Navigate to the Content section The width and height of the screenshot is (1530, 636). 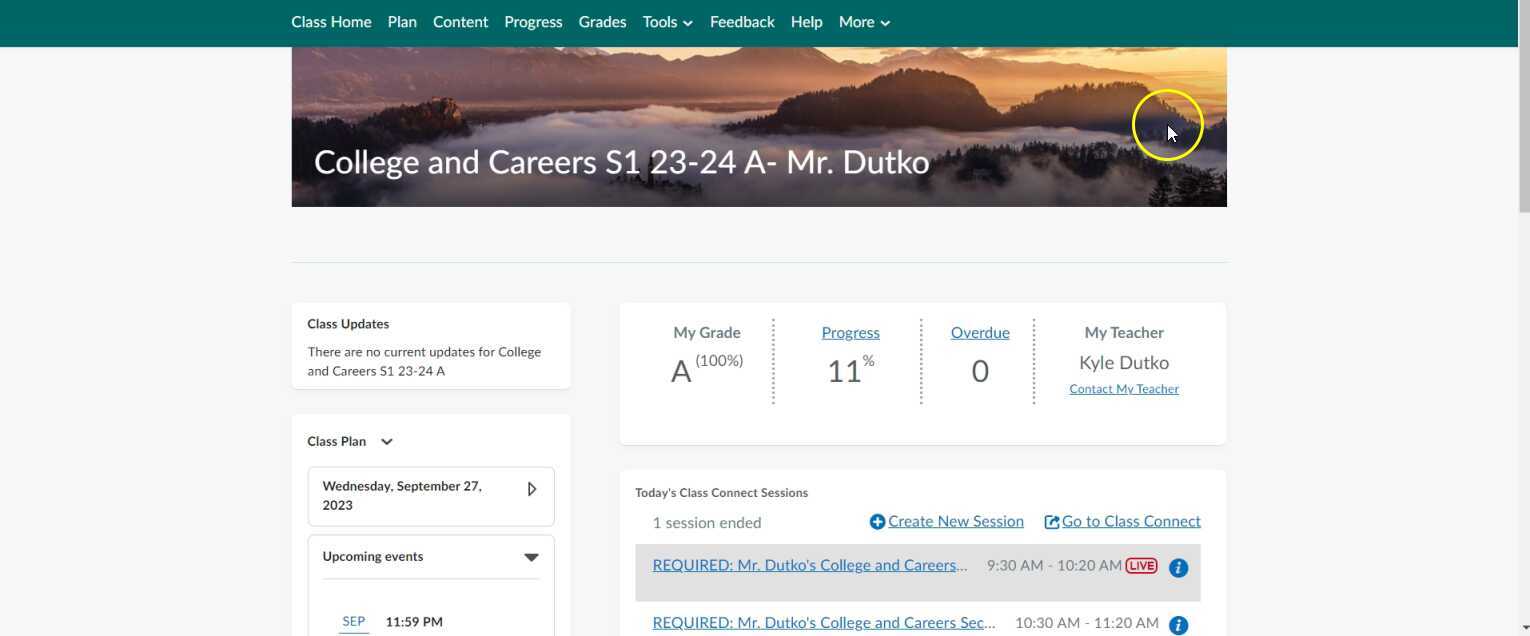pyautogui.click(x=460, y=21)
